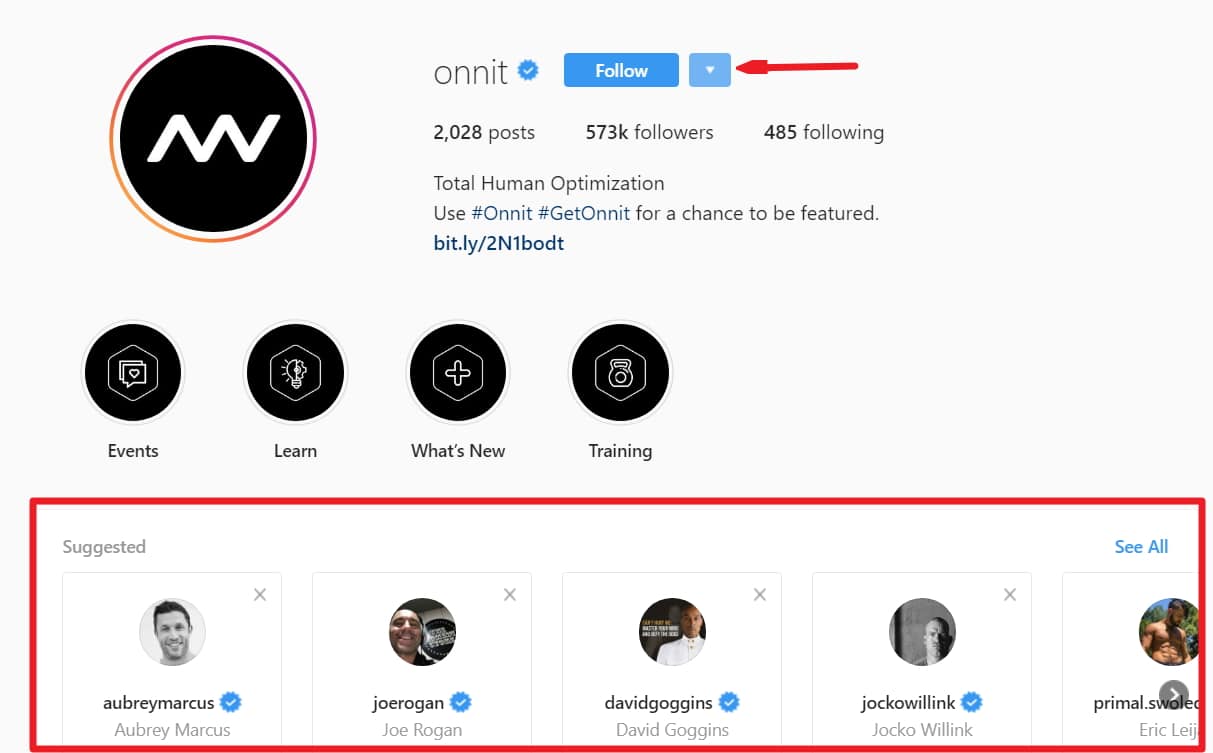
Task: Open the Training kettlebell highlight
Action: 620,373
